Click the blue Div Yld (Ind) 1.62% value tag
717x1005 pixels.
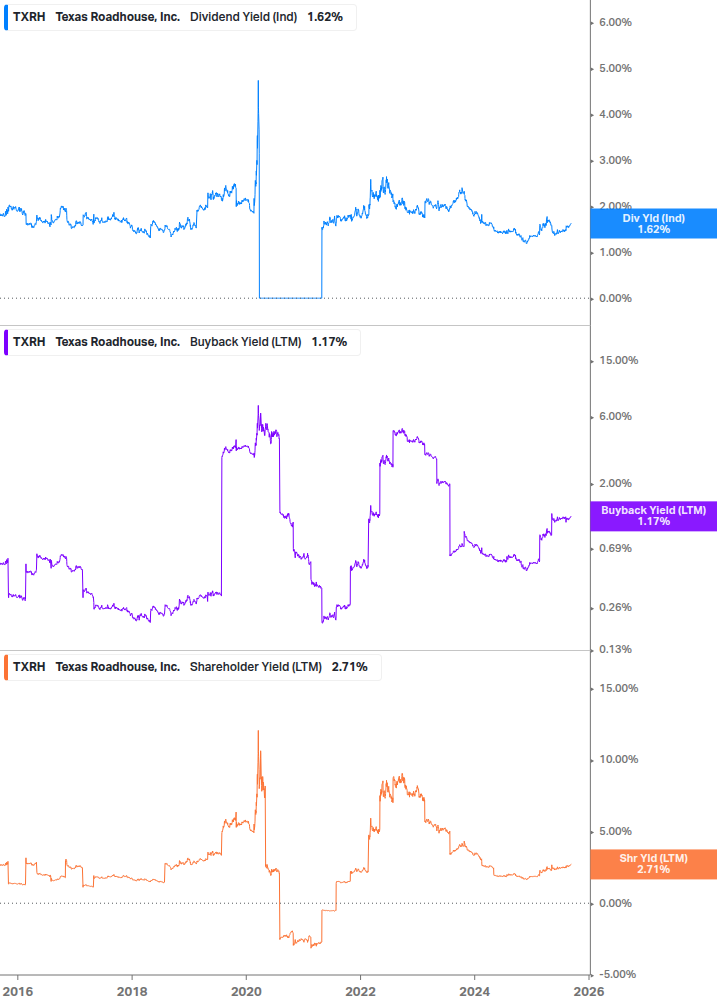[x=654, y=224]
